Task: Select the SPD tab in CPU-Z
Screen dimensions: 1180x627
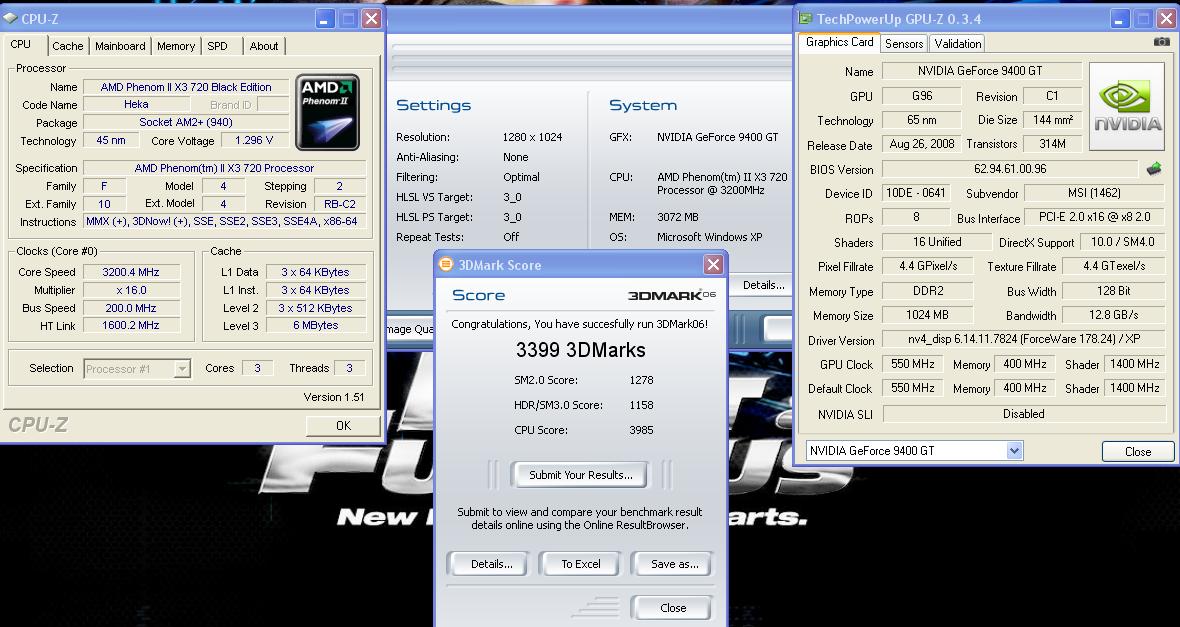Action: point(217,46)
